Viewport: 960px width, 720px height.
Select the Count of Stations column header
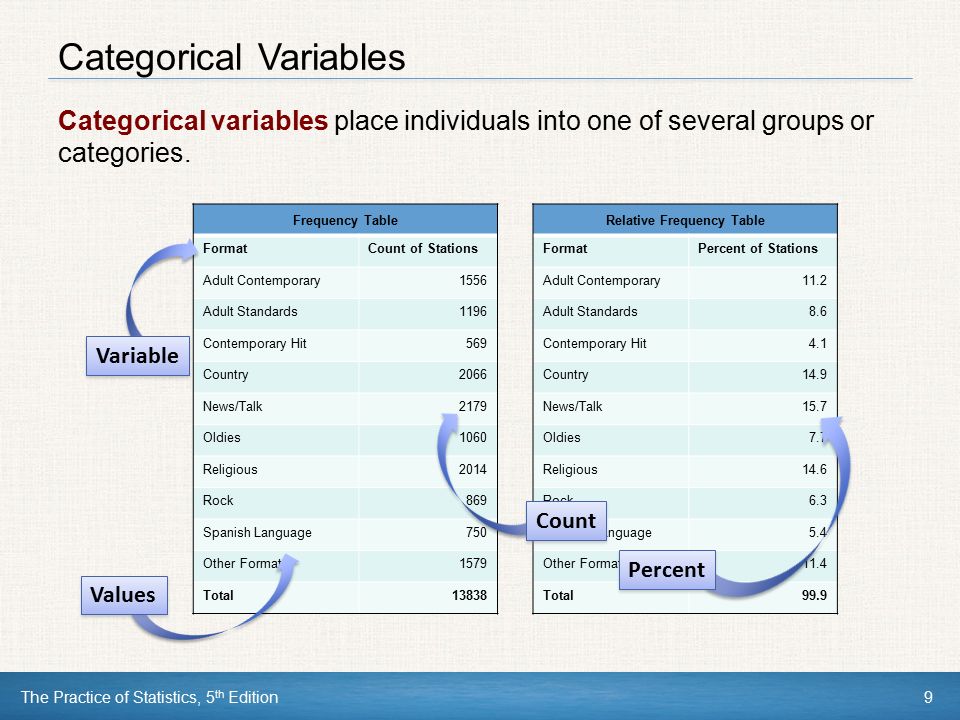tap(422, 249)
